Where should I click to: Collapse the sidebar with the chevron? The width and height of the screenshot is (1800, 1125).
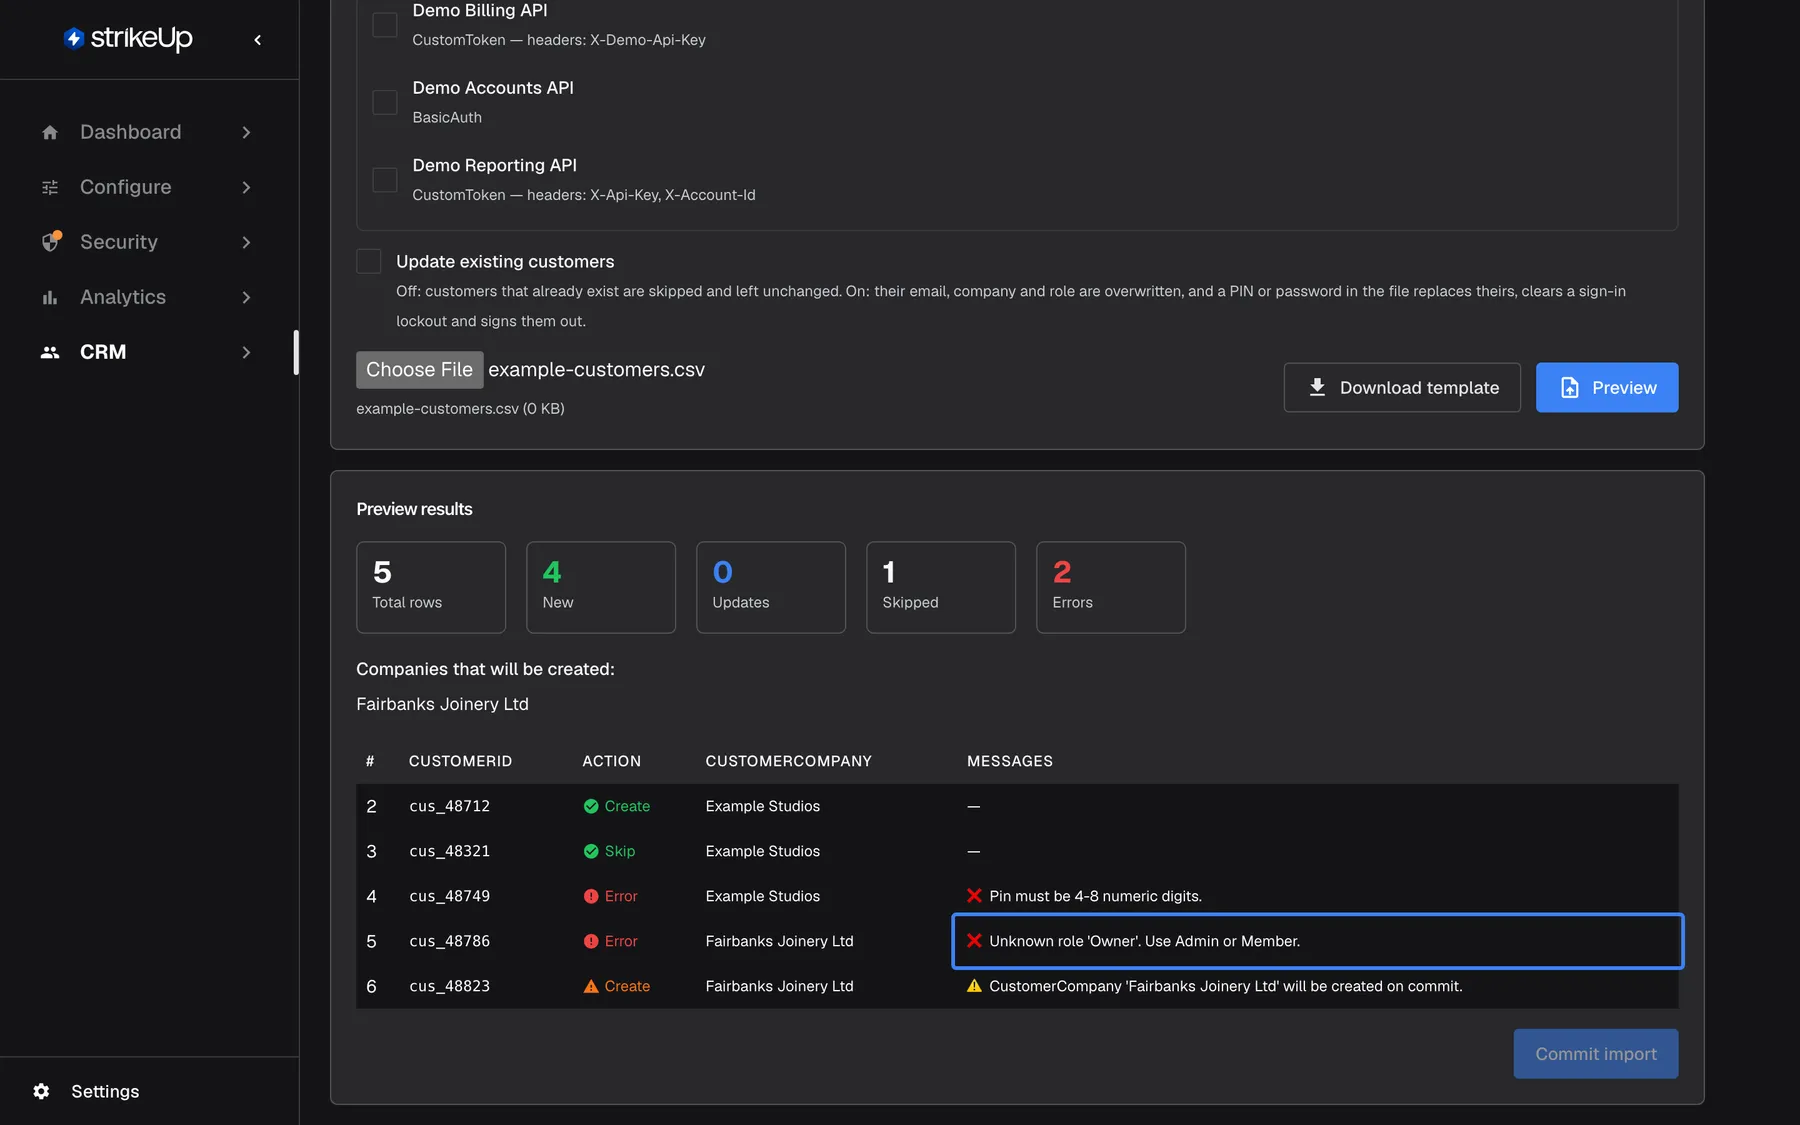(258, 40)
